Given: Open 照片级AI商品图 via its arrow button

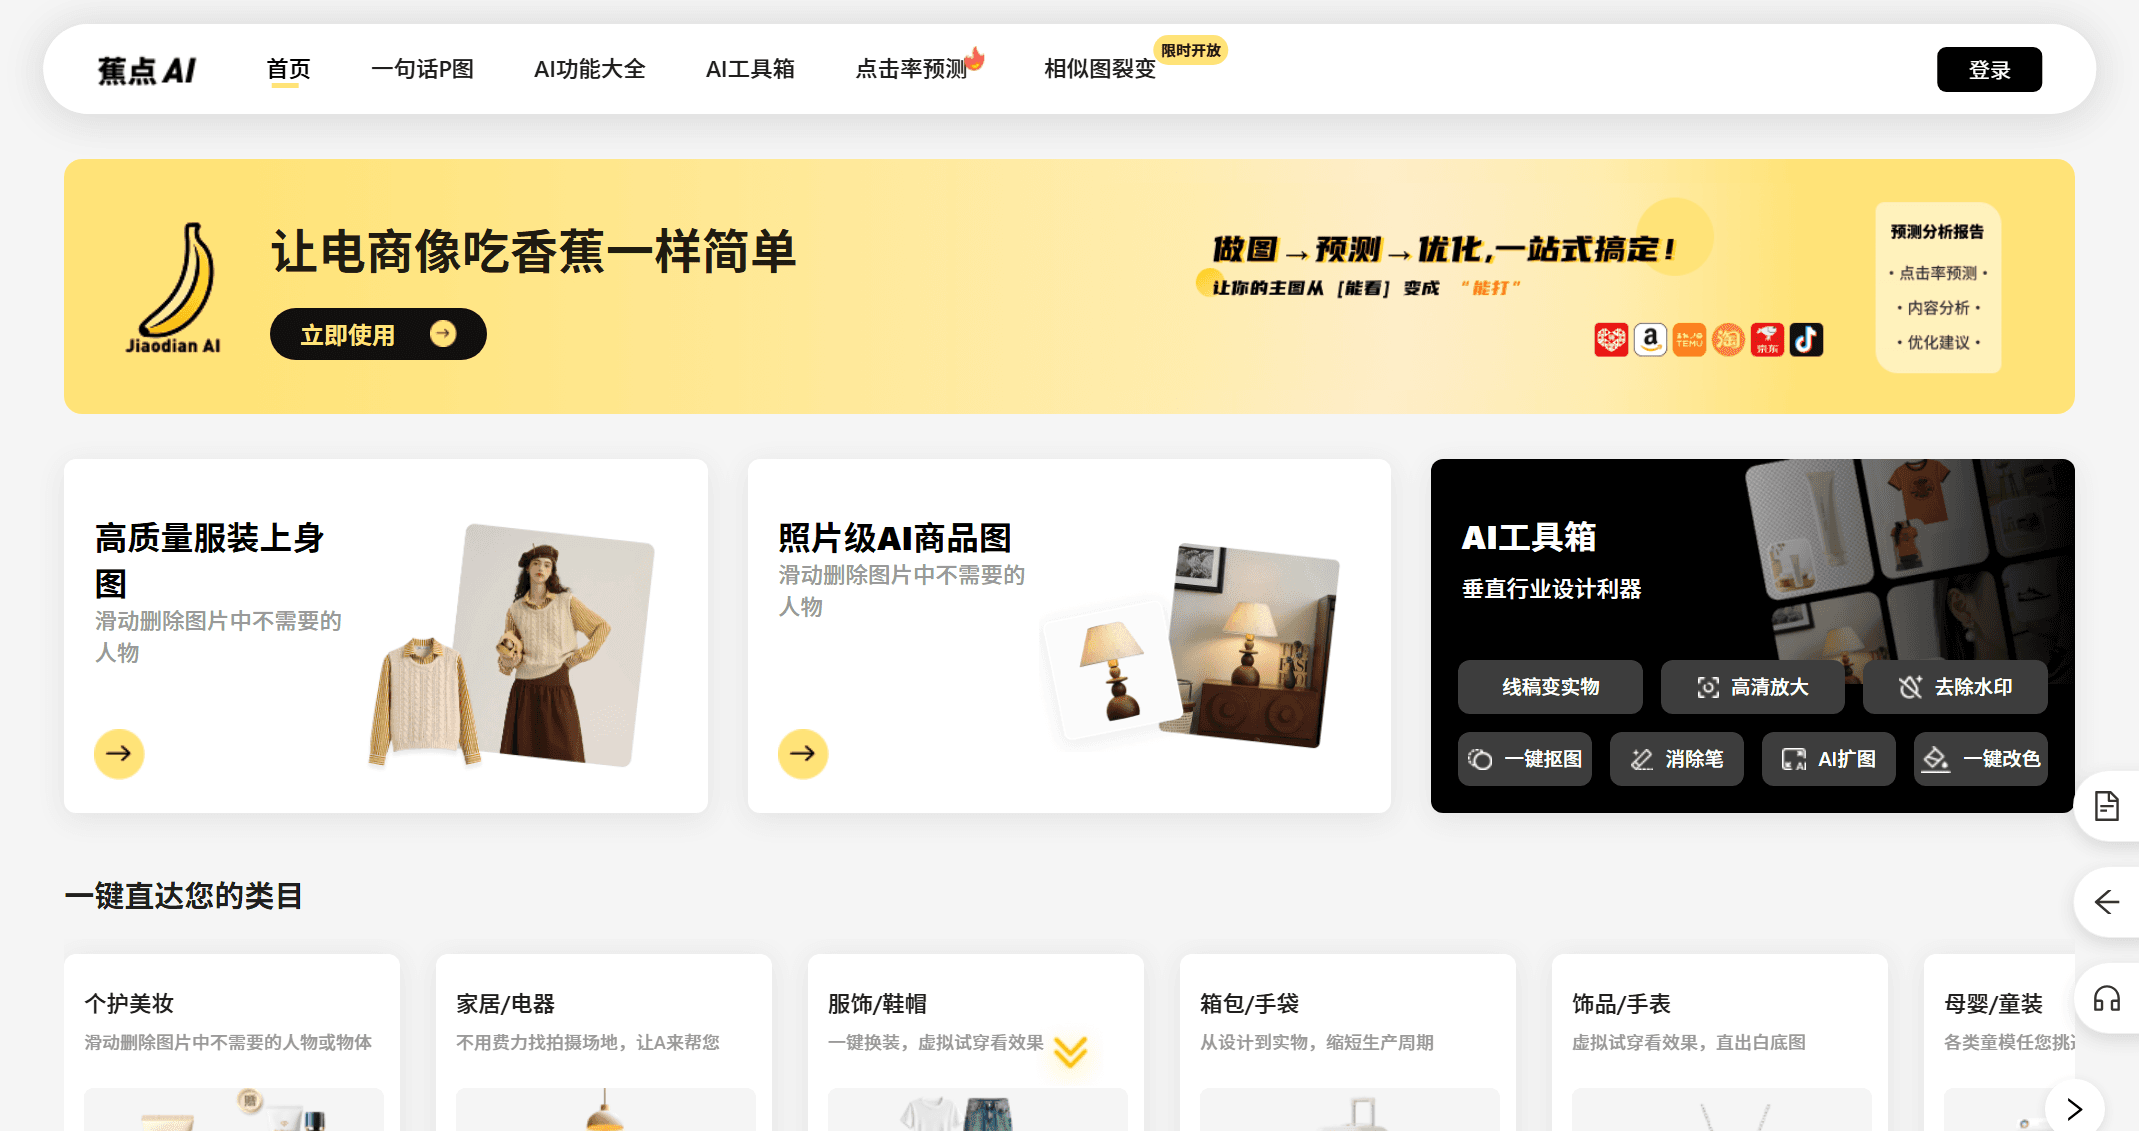Looking at the screenshot, I should (801, 754).
